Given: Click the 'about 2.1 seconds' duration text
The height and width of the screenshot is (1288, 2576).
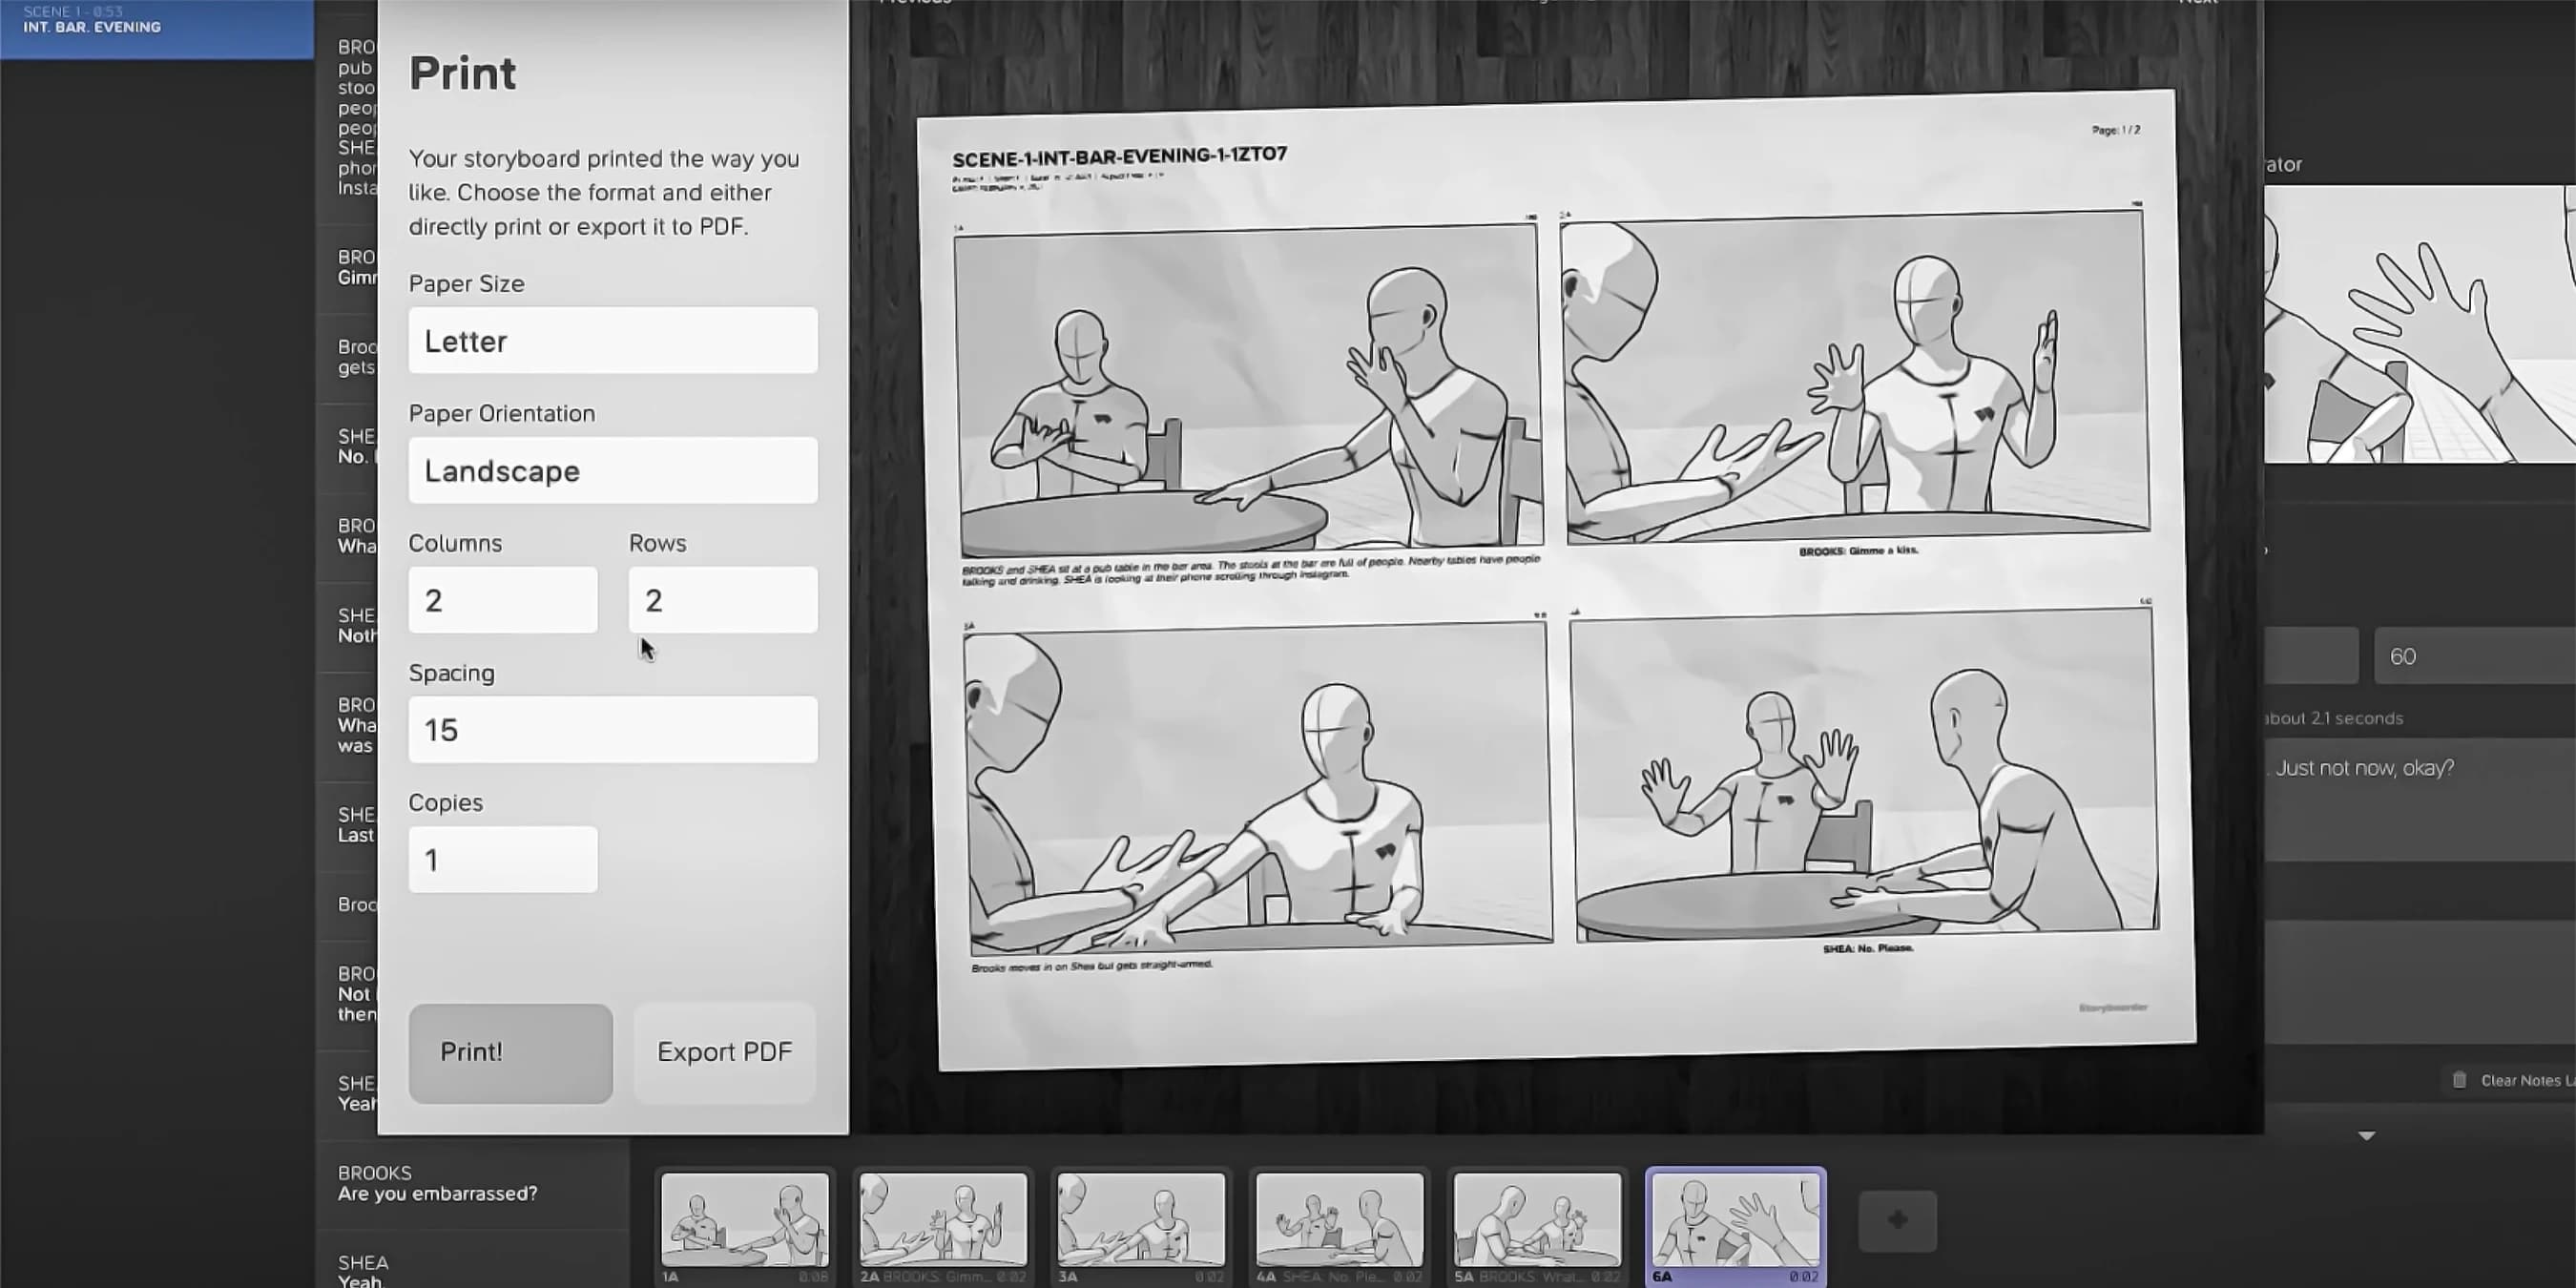Looking at the screenshot, I should pos(2335,718).
